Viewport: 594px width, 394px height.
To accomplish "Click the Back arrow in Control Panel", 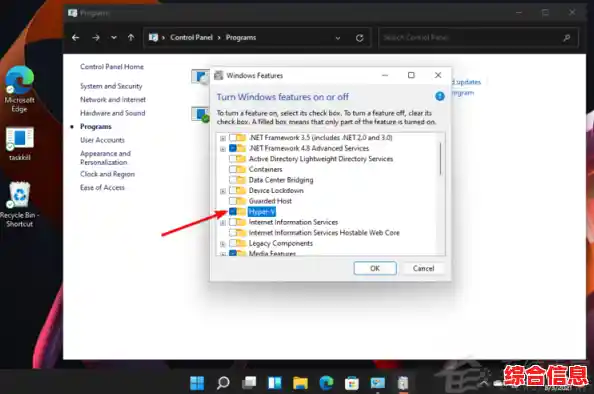I will [x=75, y=38].
